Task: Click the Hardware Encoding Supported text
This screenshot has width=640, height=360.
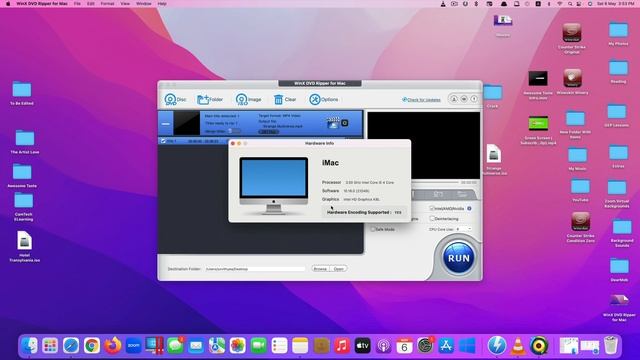Action: (x=359, y=212)
